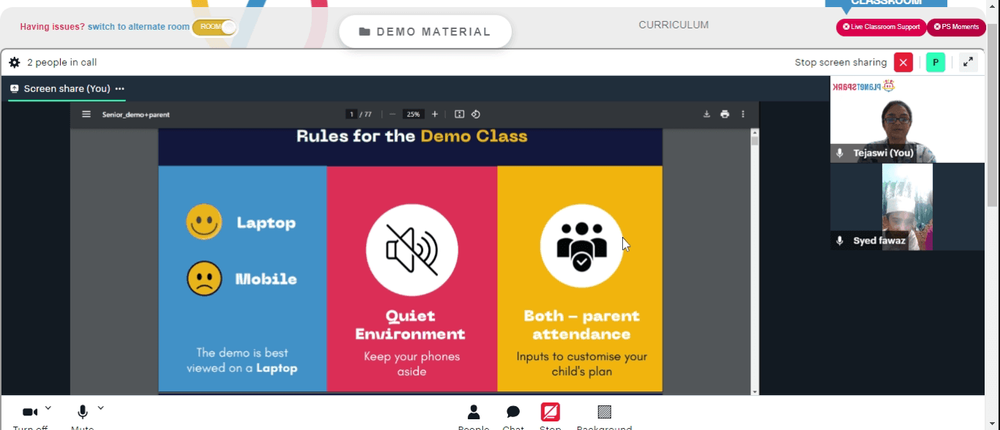Stop screen sharing with red X button
This screenshot has height=430, width=1000.
903,63
